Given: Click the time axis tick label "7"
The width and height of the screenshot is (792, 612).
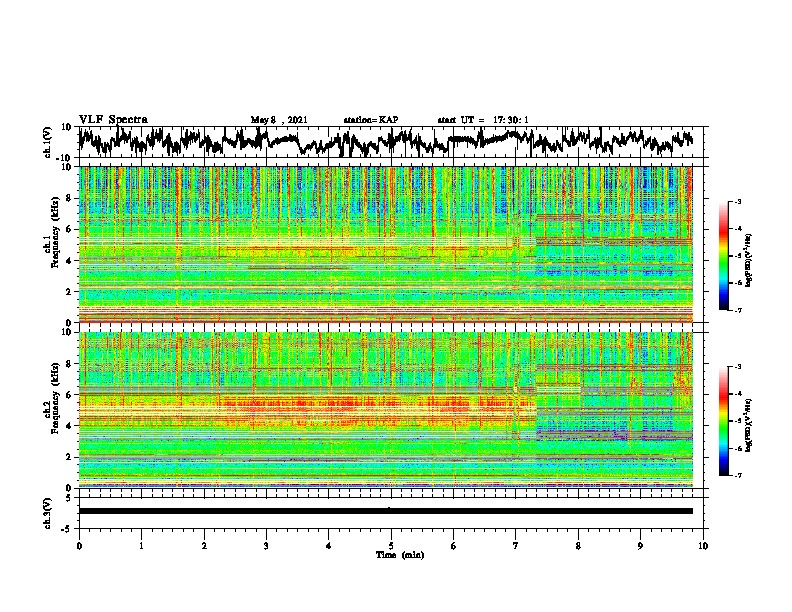Looking at the screenshot, I should point(516,546).
